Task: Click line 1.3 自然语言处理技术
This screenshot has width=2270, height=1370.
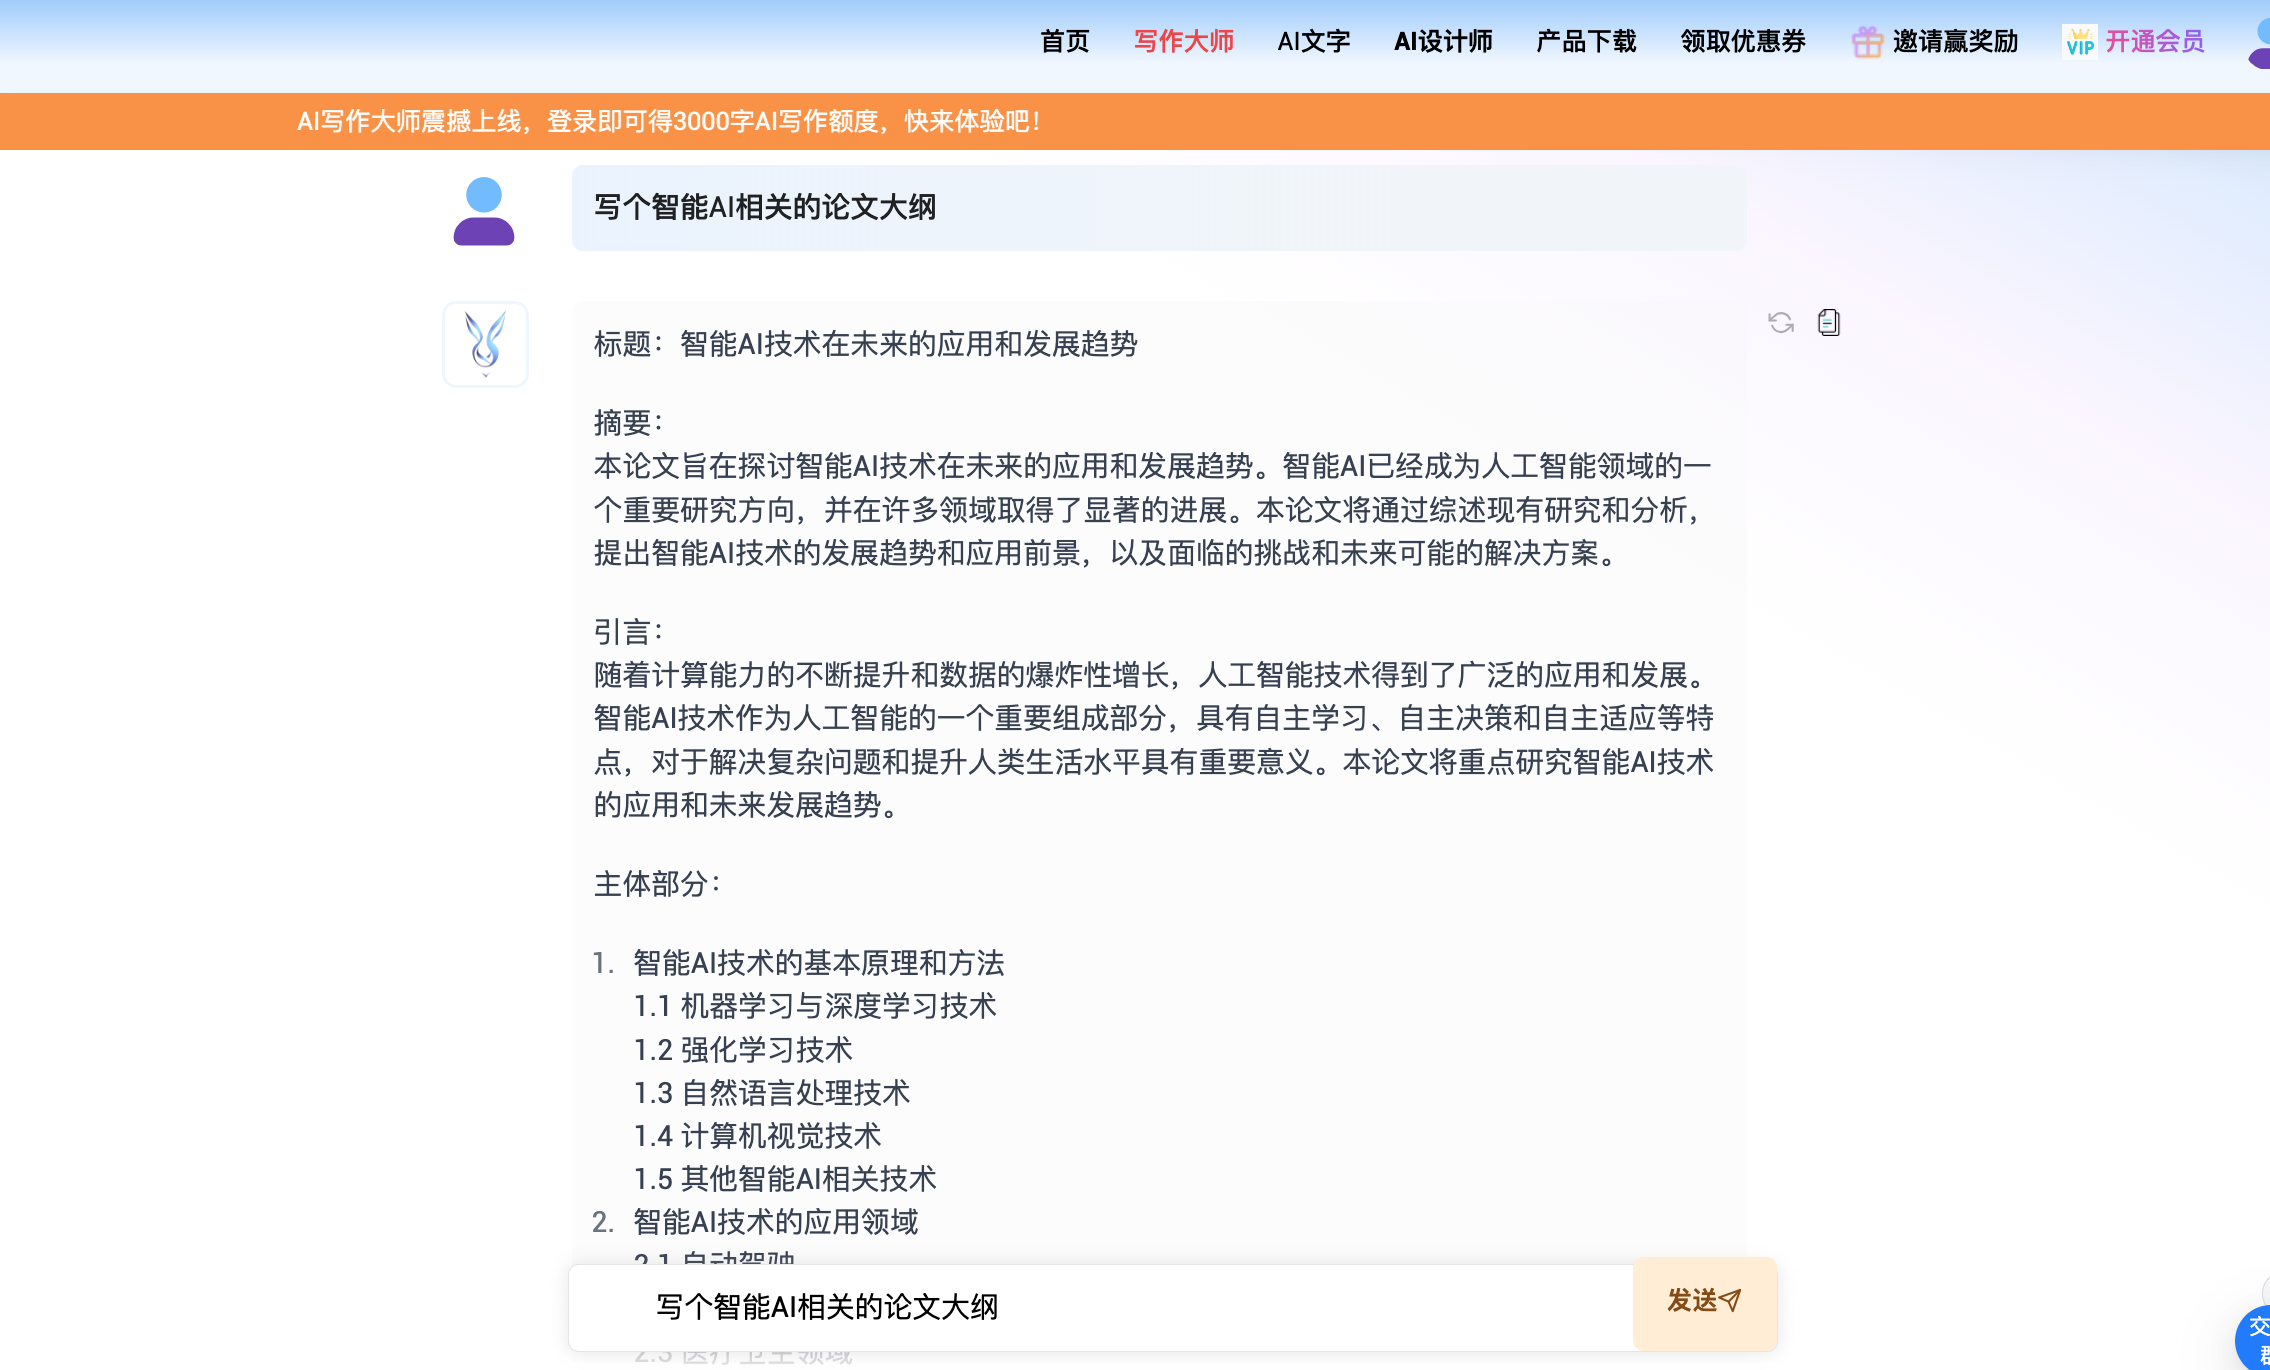Action: [772, 1093]
